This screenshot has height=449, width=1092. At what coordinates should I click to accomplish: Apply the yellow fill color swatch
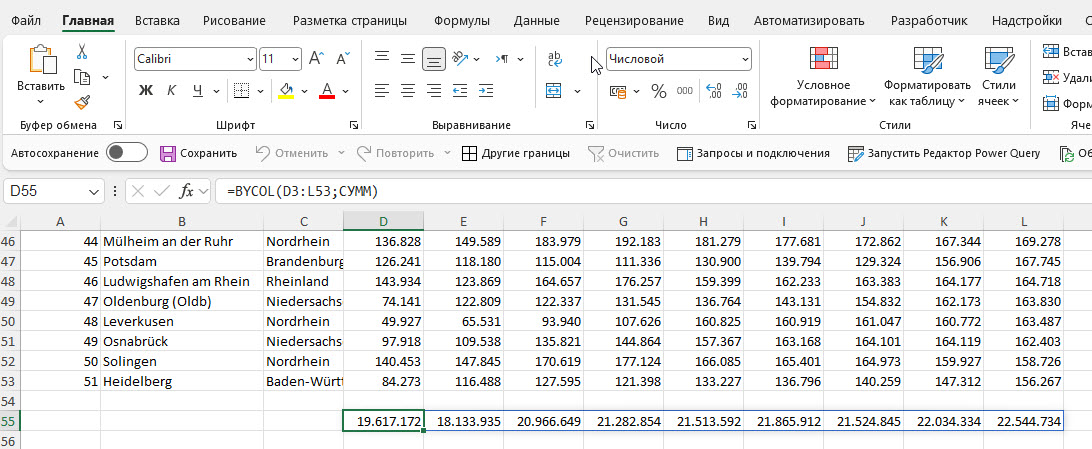pos(285,91)
